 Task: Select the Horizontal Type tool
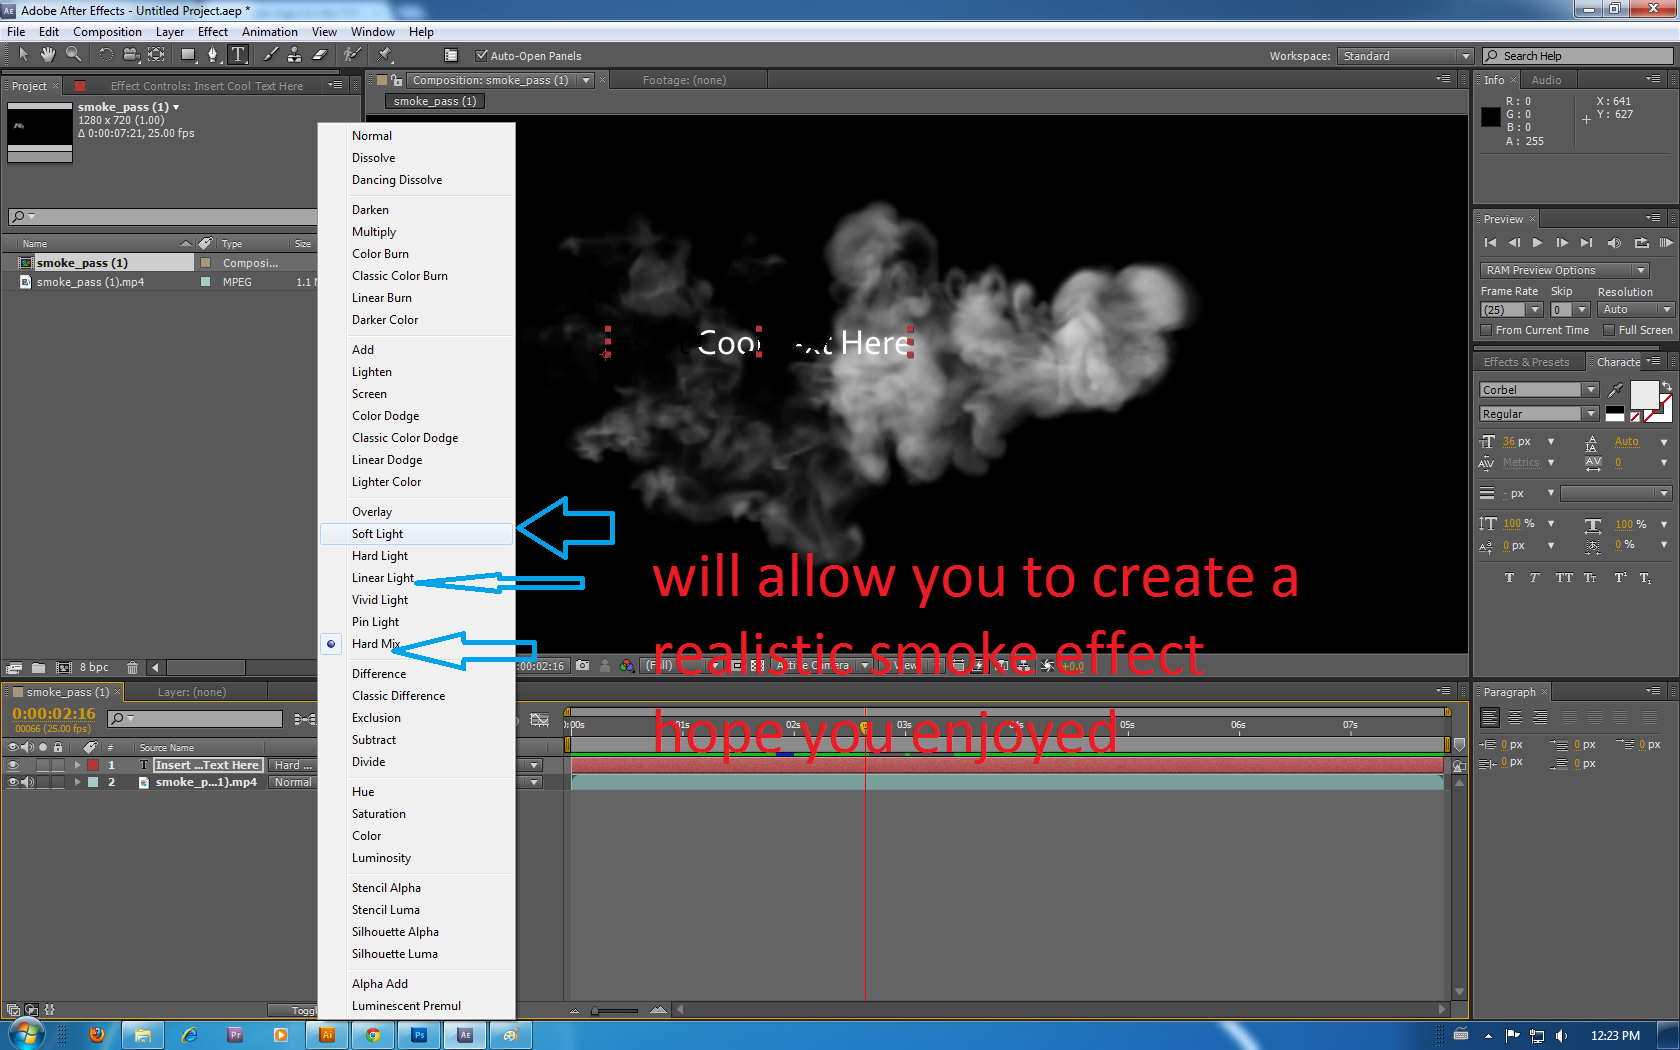pos(238,54)
